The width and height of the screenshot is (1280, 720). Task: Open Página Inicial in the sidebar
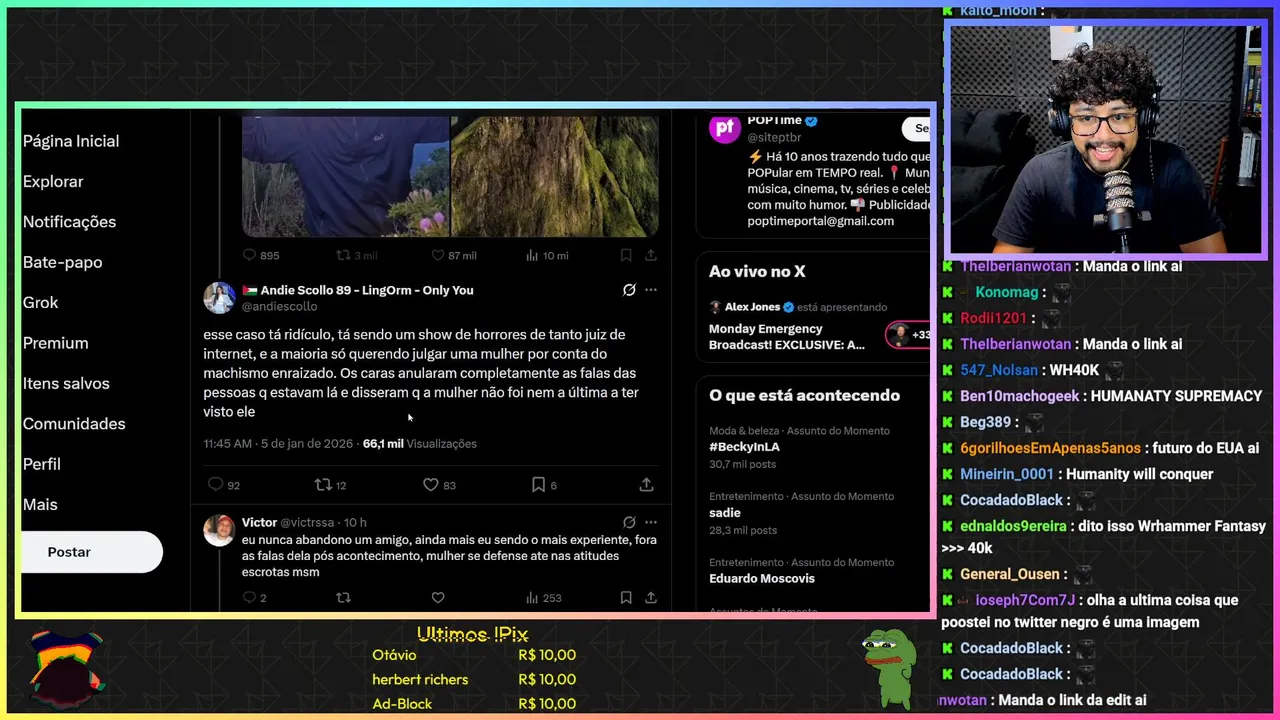[x=71, y=141]
